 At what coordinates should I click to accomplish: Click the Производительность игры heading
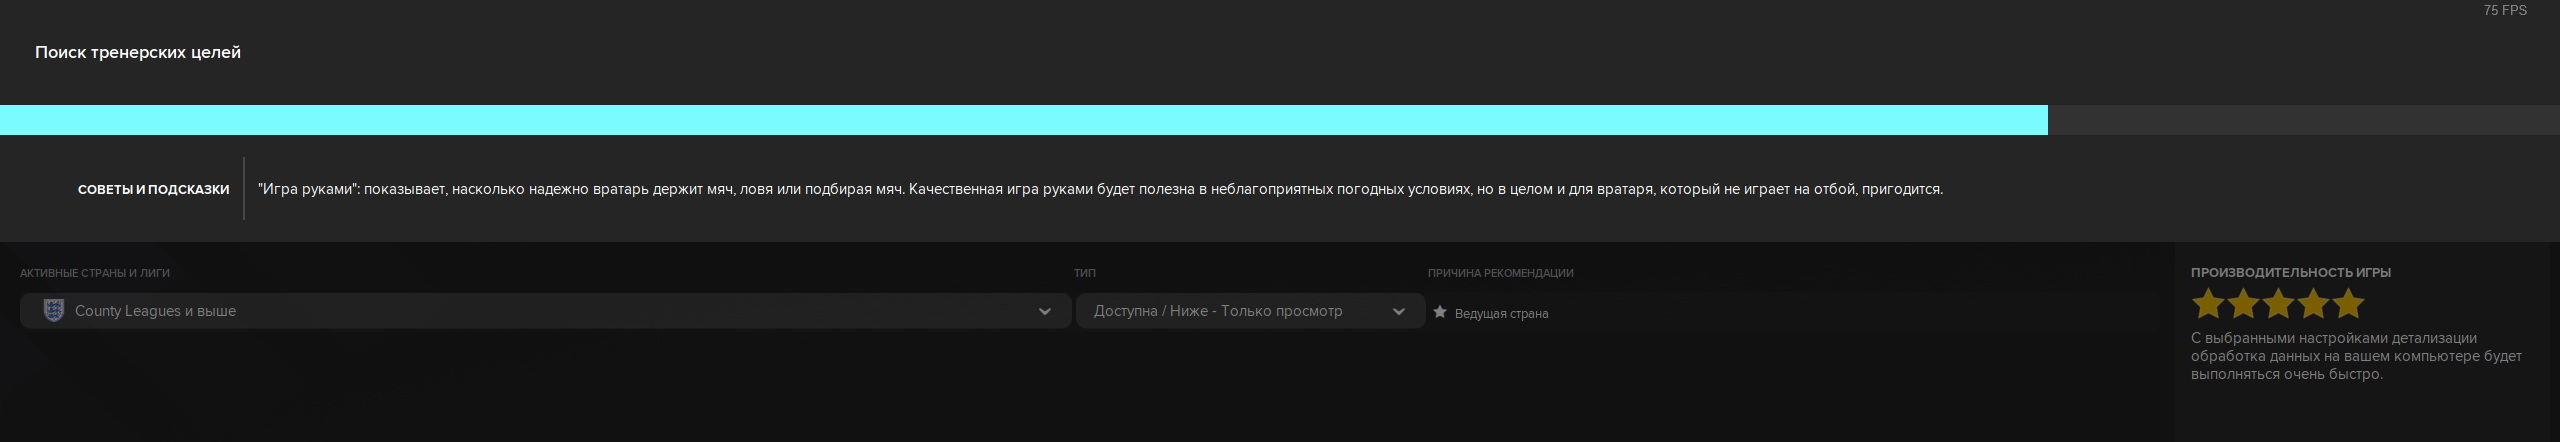pos(2291,272)
